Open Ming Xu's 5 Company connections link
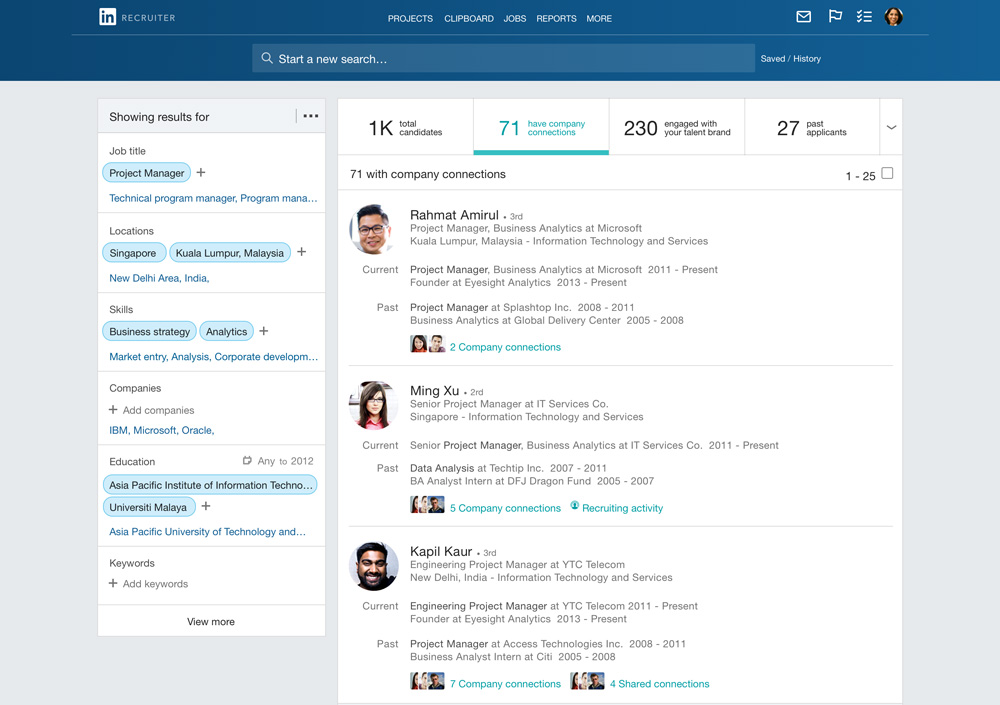The image size is (1000, 705). [x=505, y=508]
